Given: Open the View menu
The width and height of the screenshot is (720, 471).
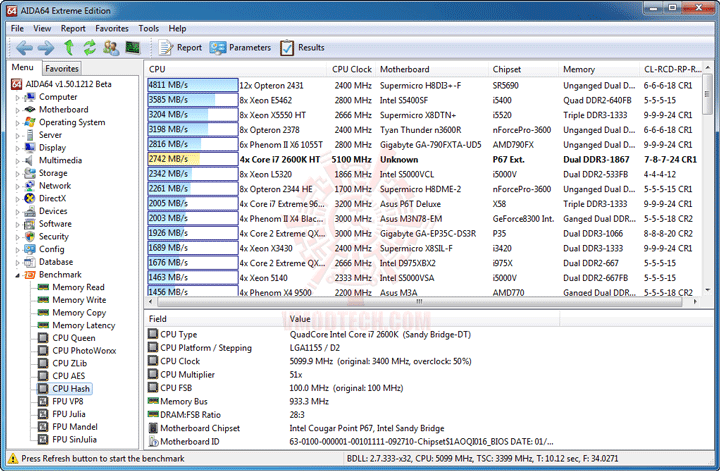Looking at the screenshot, I should coord(42,28).
